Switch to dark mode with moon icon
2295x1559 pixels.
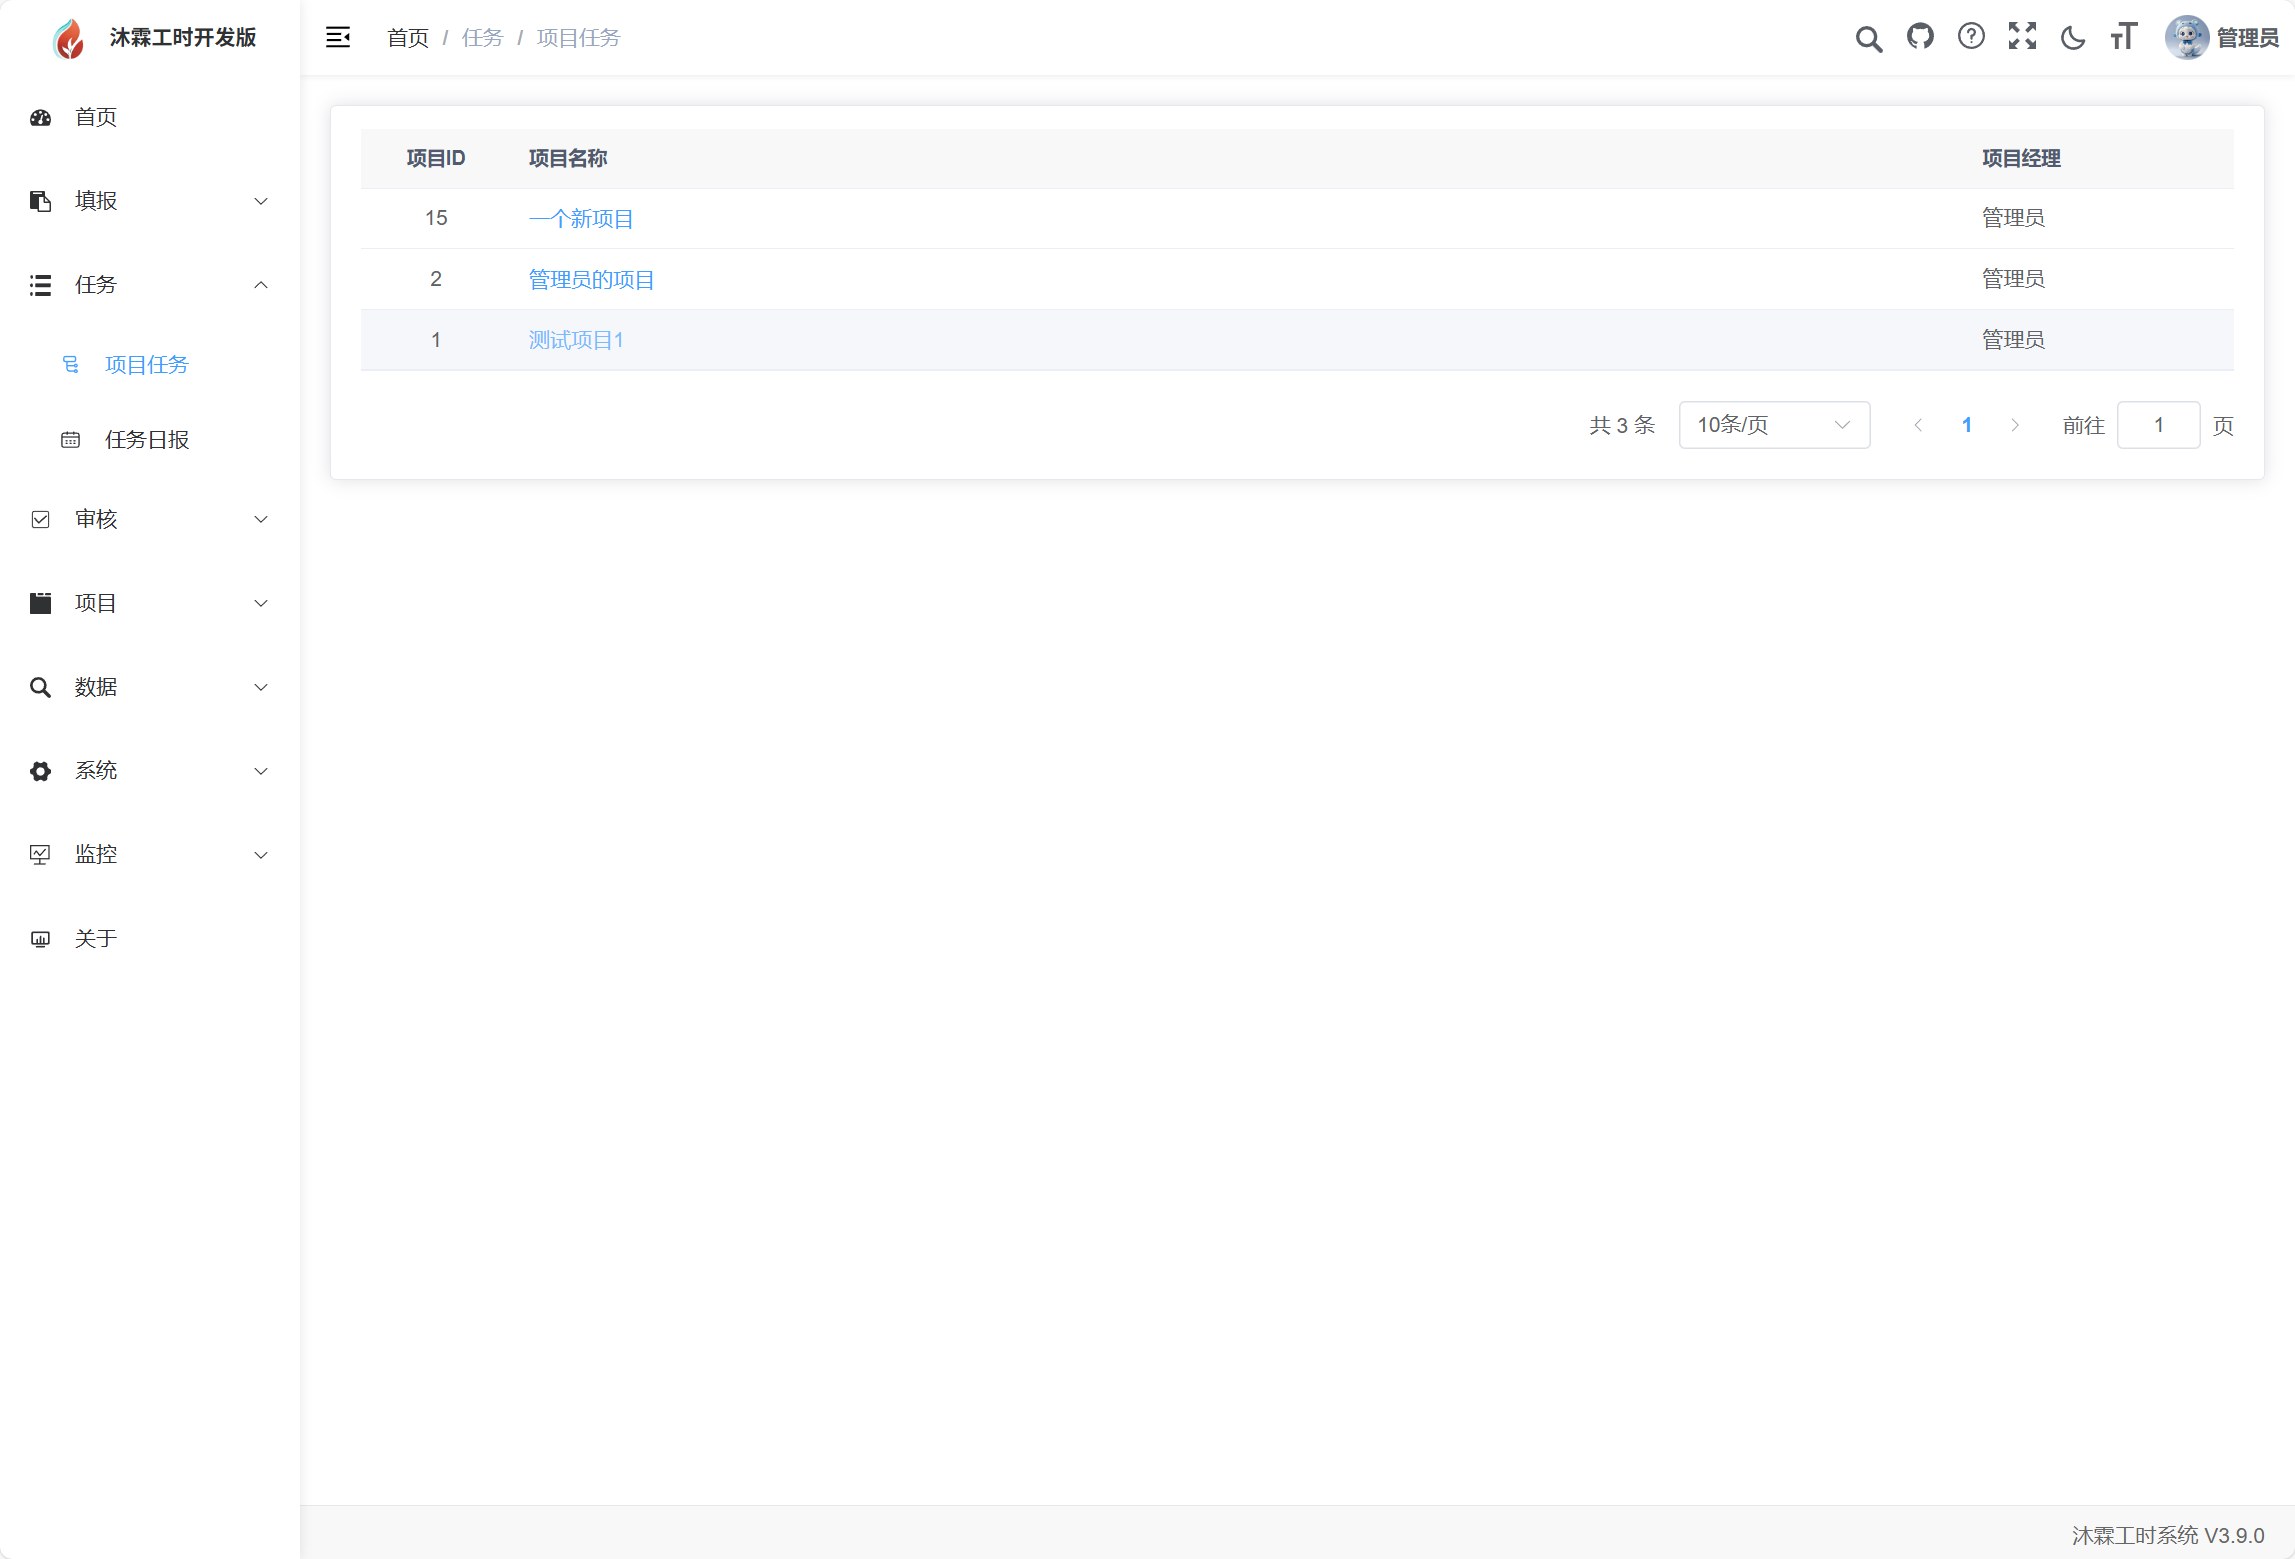pyautogui.click(x=2072, y=37)
